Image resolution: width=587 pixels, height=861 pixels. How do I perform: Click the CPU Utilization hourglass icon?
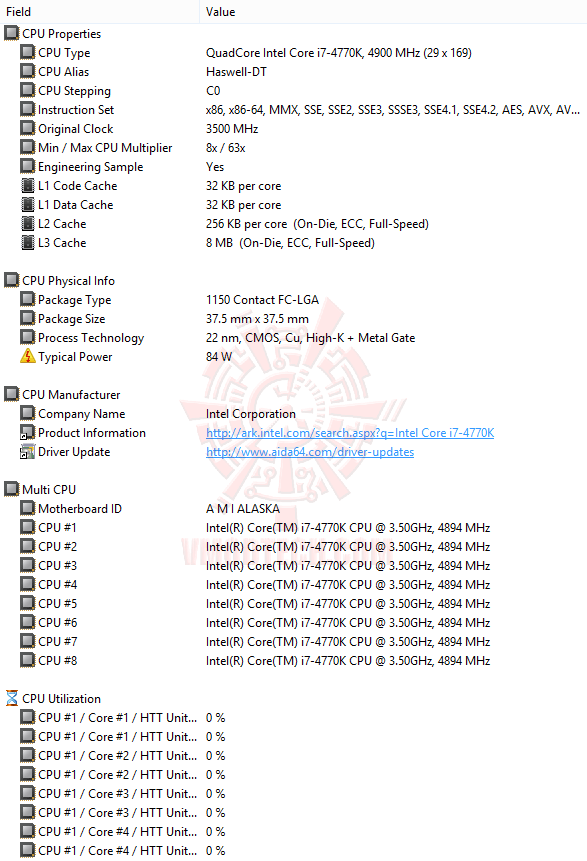12,698
